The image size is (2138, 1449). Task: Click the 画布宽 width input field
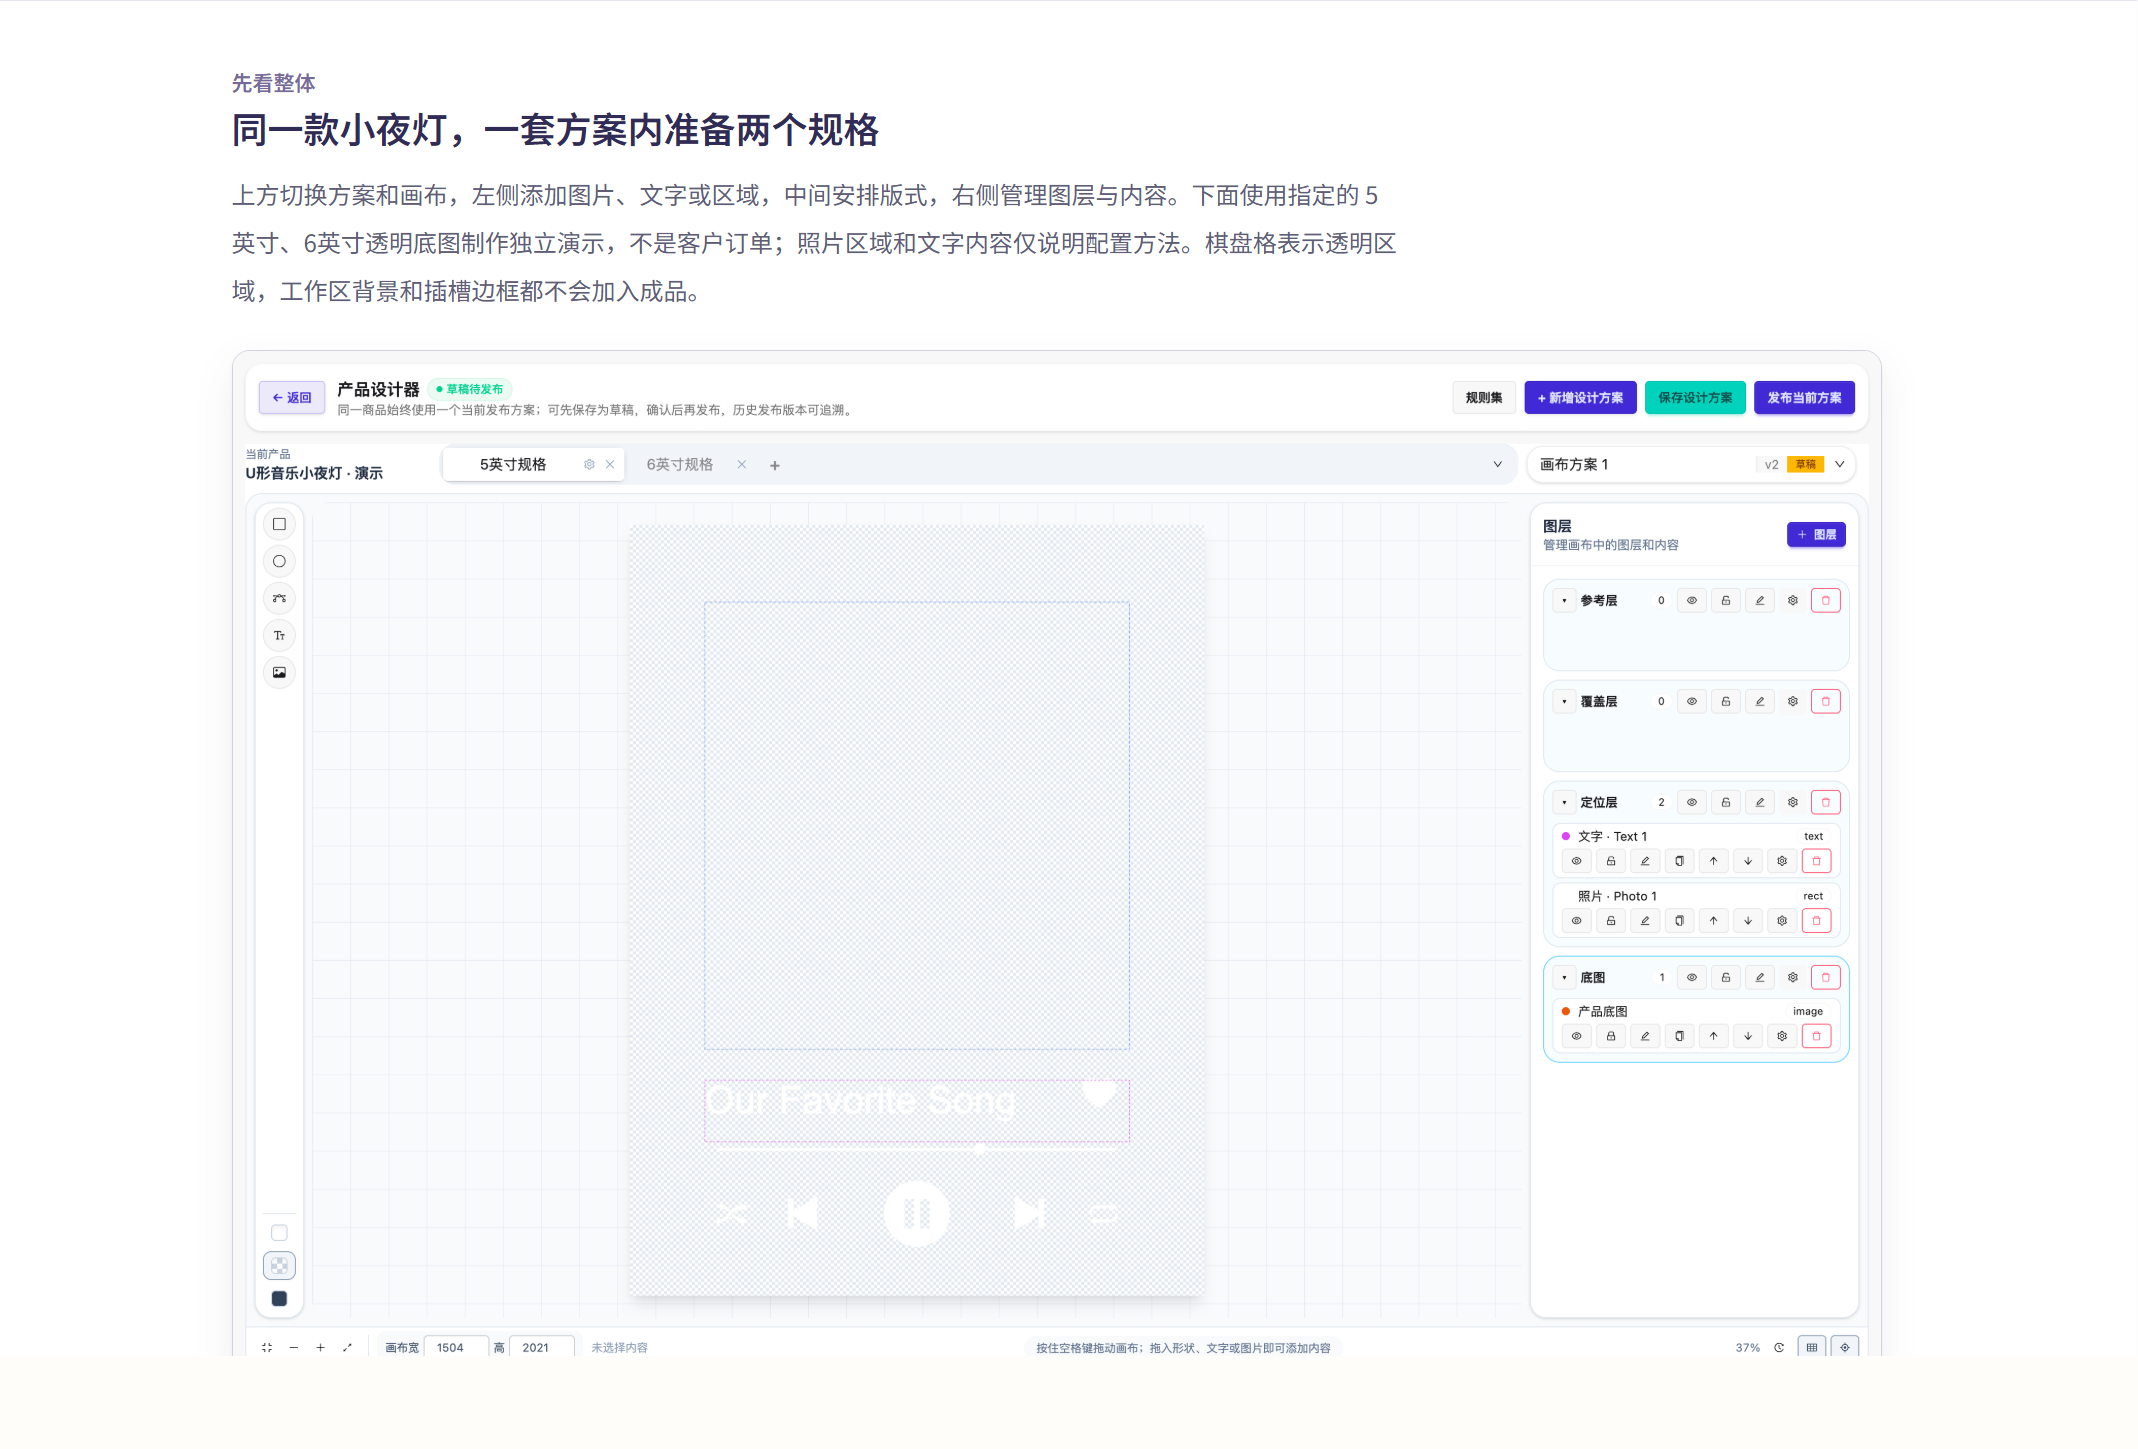coord(456,1347)
